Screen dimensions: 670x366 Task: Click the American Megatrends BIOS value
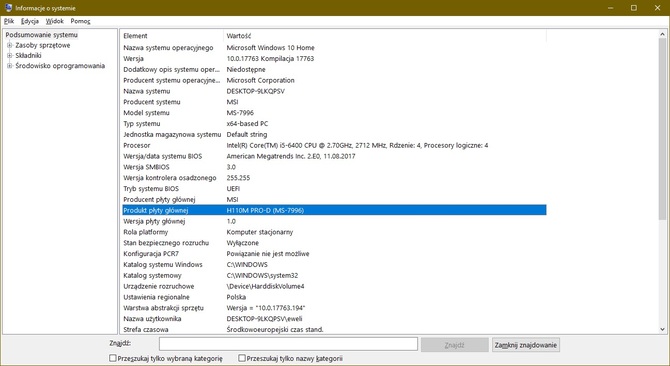pyautogui.click(x=291, y=156)
